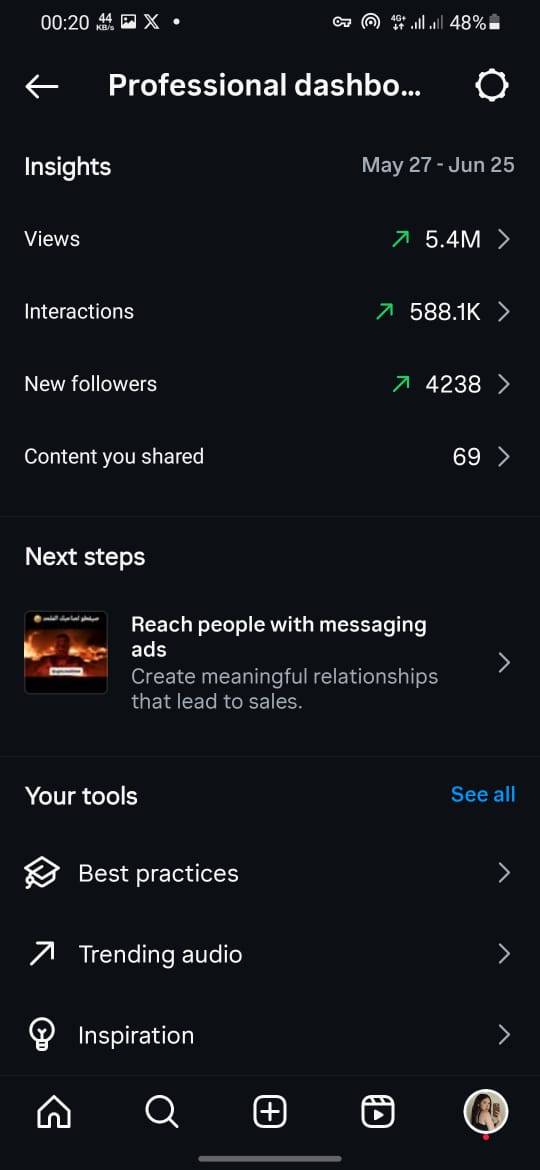
Task: Tap the create new post plus icon
Action: click(270, 1113)
